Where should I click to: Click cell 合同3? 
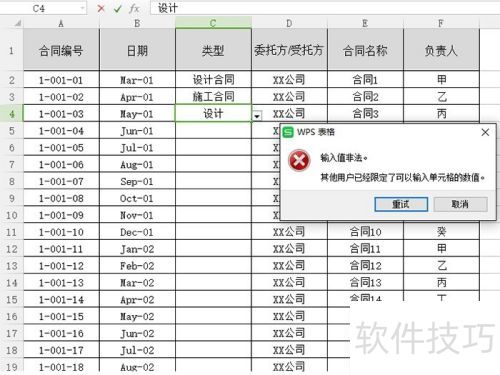coord(365,114)
